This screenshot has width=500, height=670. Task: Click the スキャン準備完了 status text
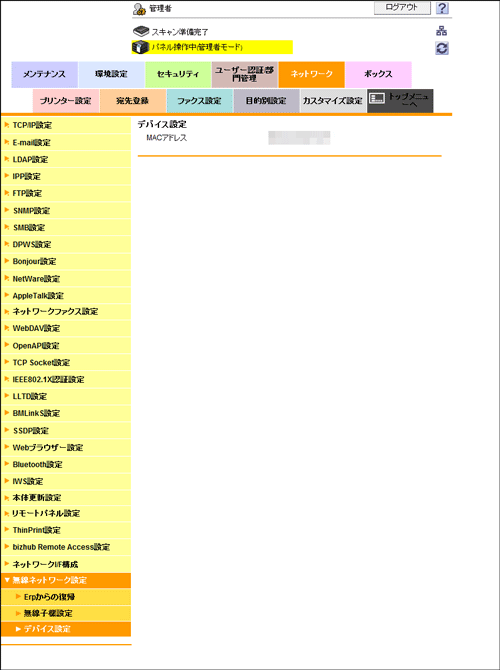180,32
